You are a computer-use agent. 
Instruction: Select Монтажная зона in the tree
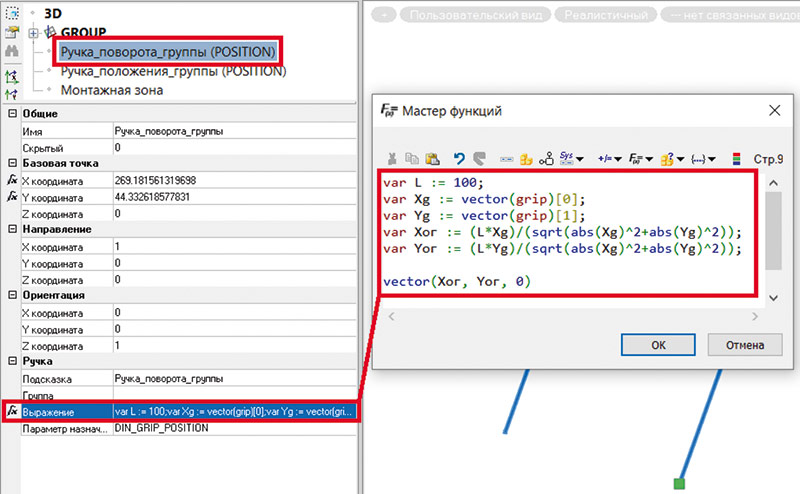pos(112,90)
